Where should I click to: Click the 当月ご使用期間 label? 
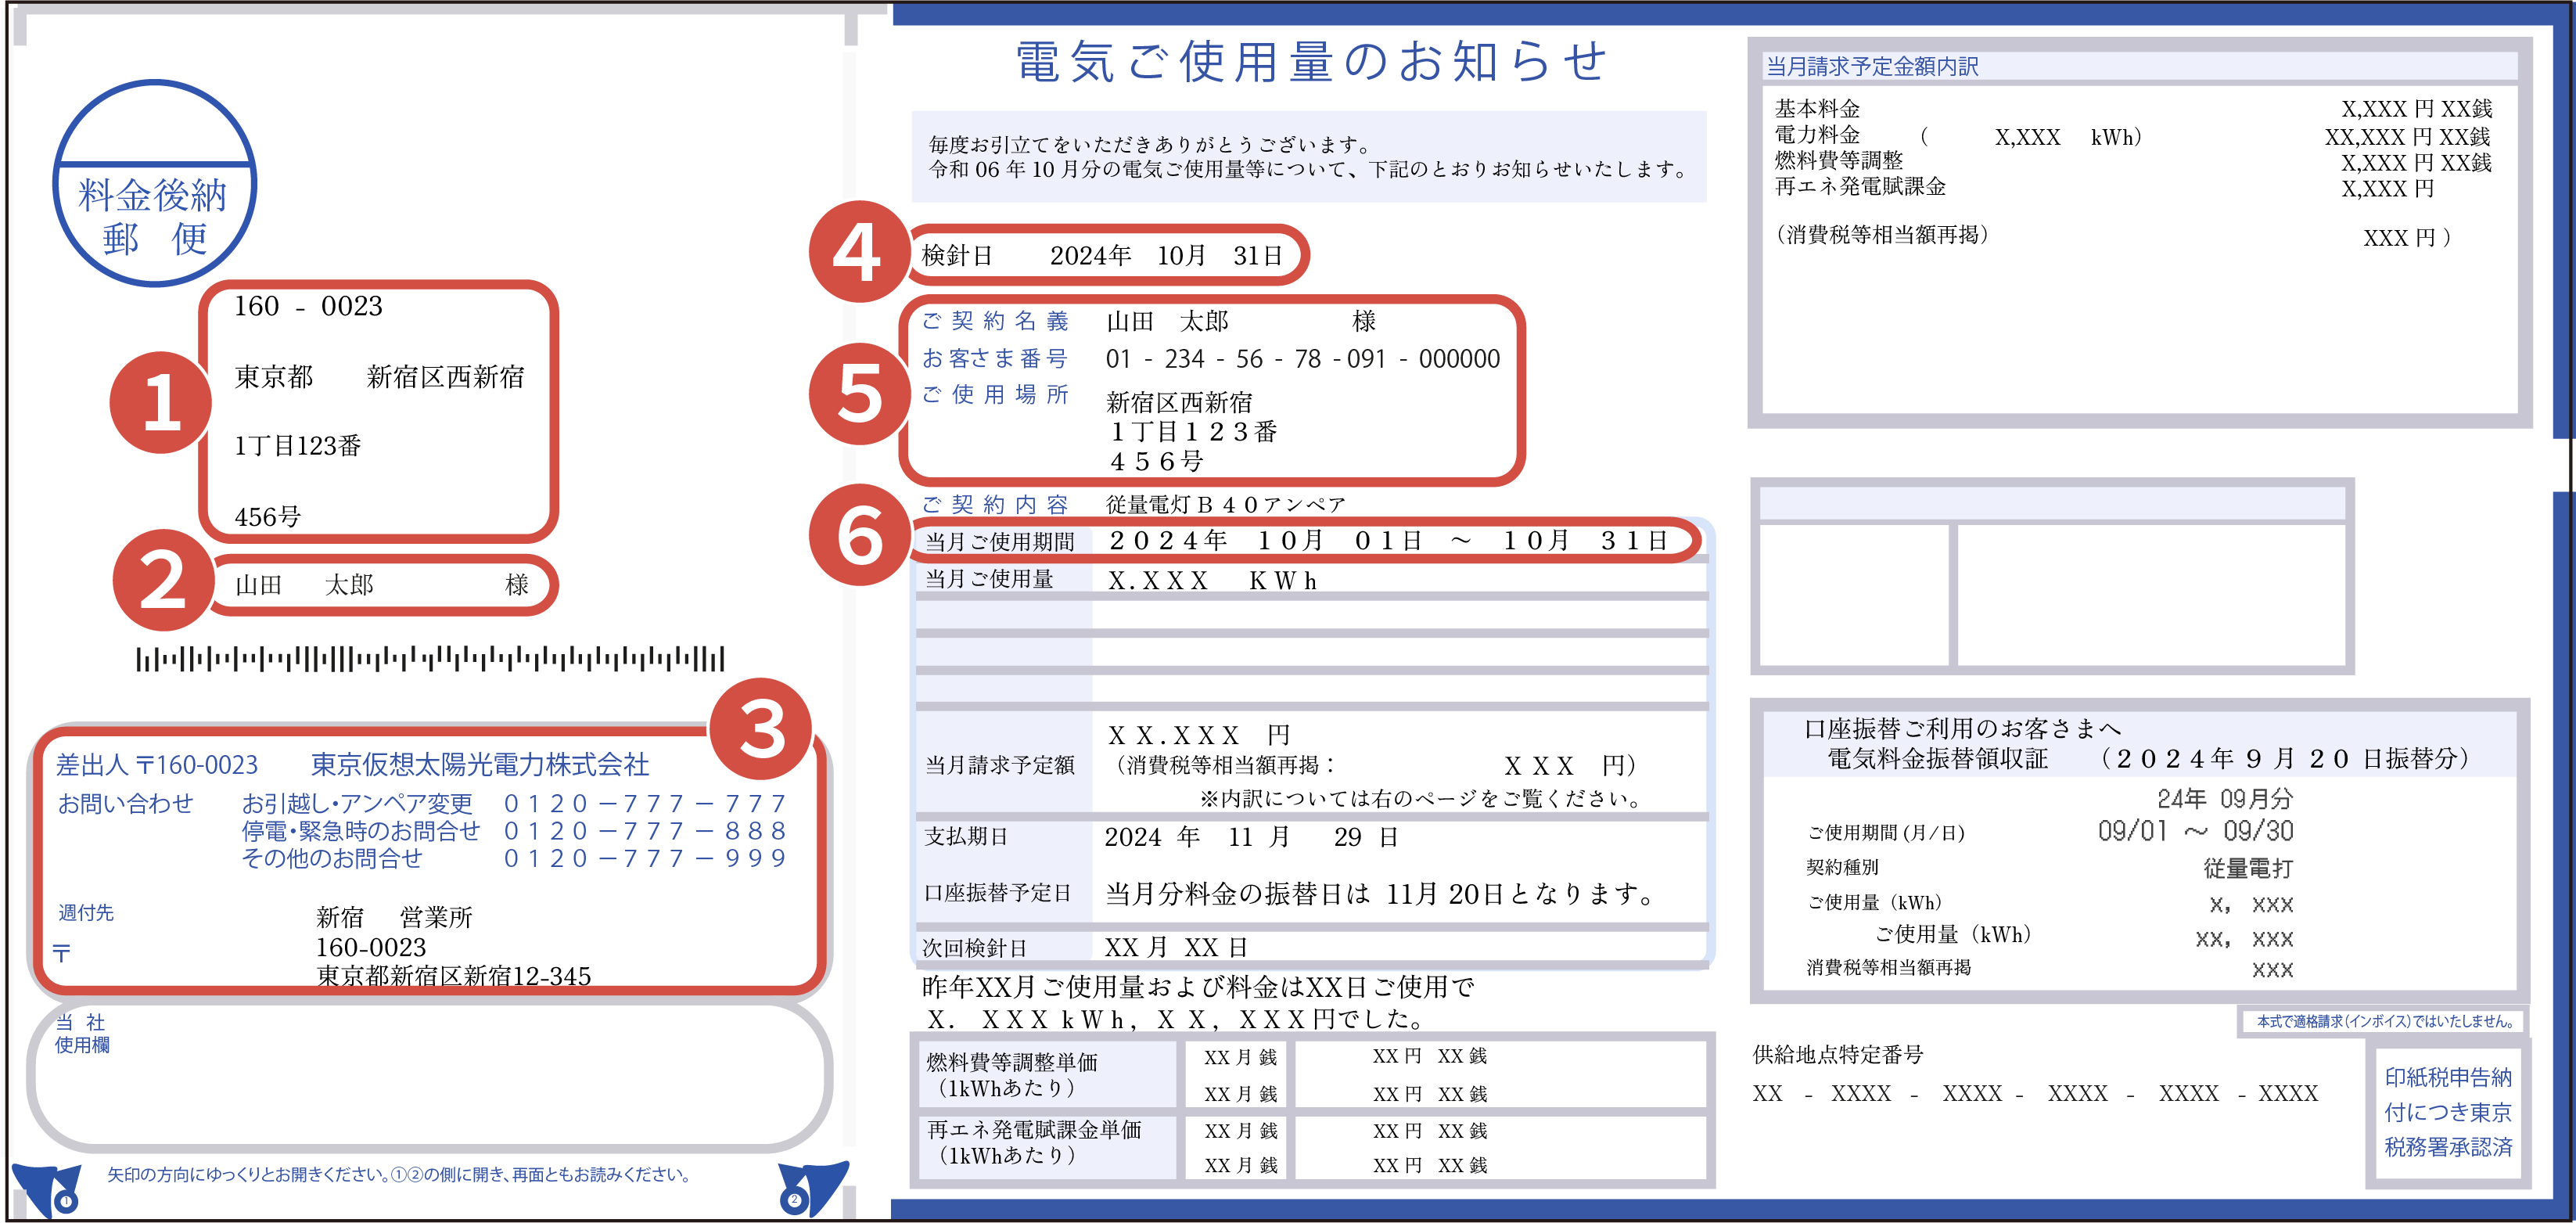click(x=999, y=542)
